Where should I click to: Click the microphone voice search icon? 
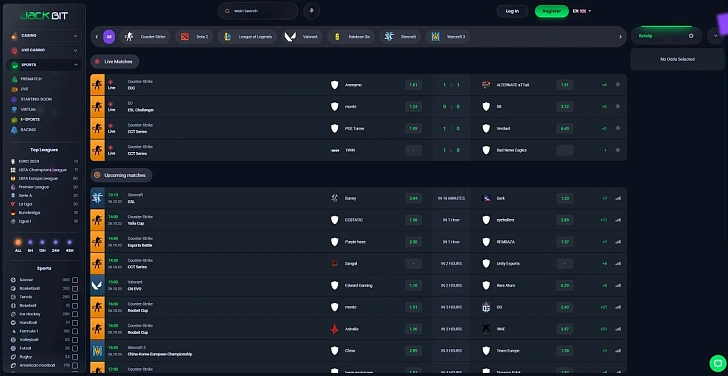coord(312,11)
